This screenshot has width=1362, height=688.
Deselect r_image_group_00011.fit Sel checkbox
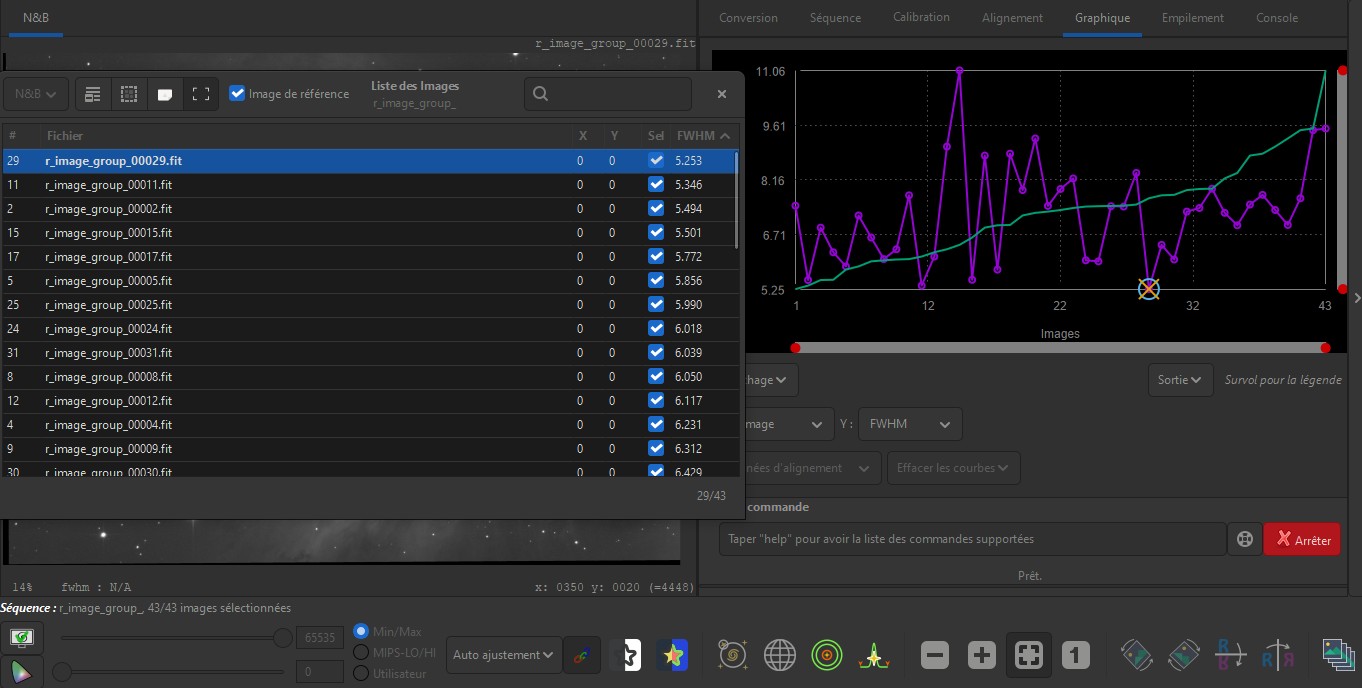[x=655, y=184]
